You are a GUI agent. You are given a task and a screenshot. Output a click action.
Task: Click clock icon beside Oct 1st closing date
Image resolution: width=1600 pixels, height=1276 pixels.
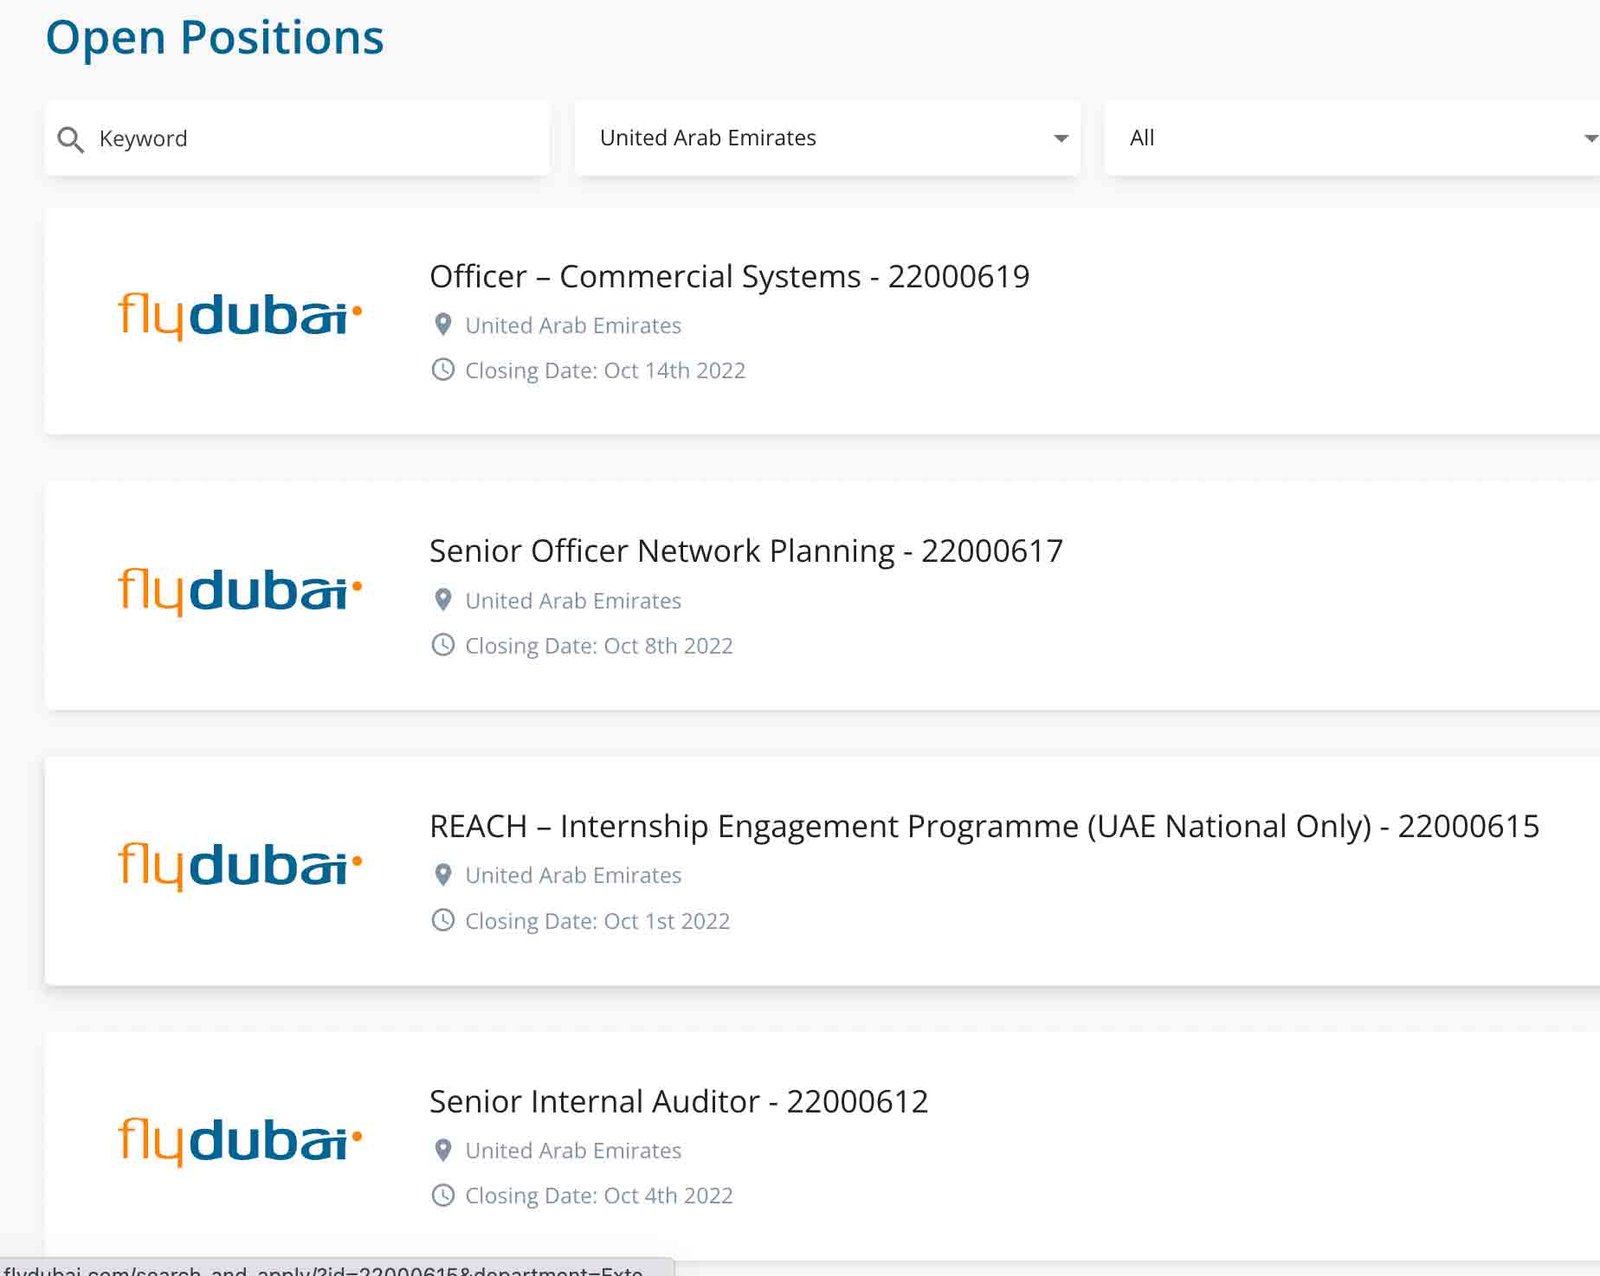[443, 920]
